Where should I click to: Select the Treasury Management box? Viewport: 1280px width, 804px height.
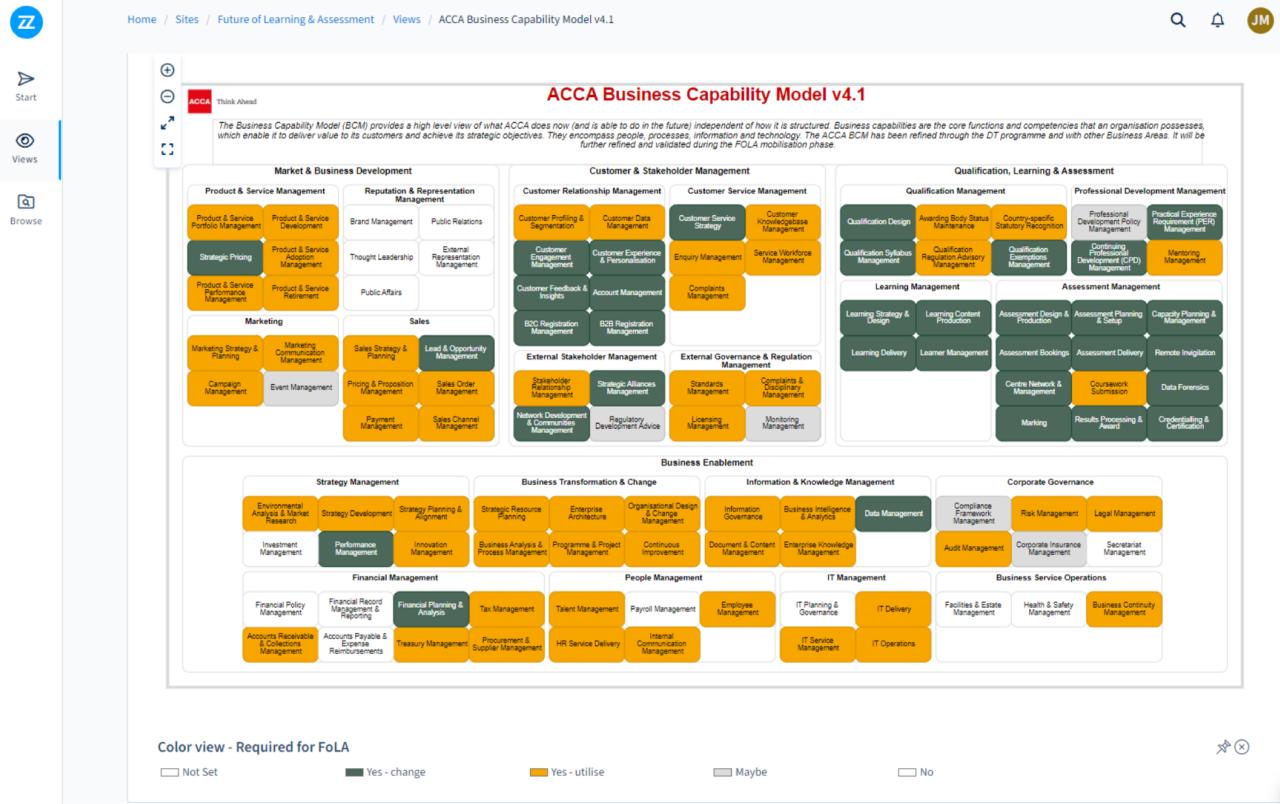click(x=431, y=644)
